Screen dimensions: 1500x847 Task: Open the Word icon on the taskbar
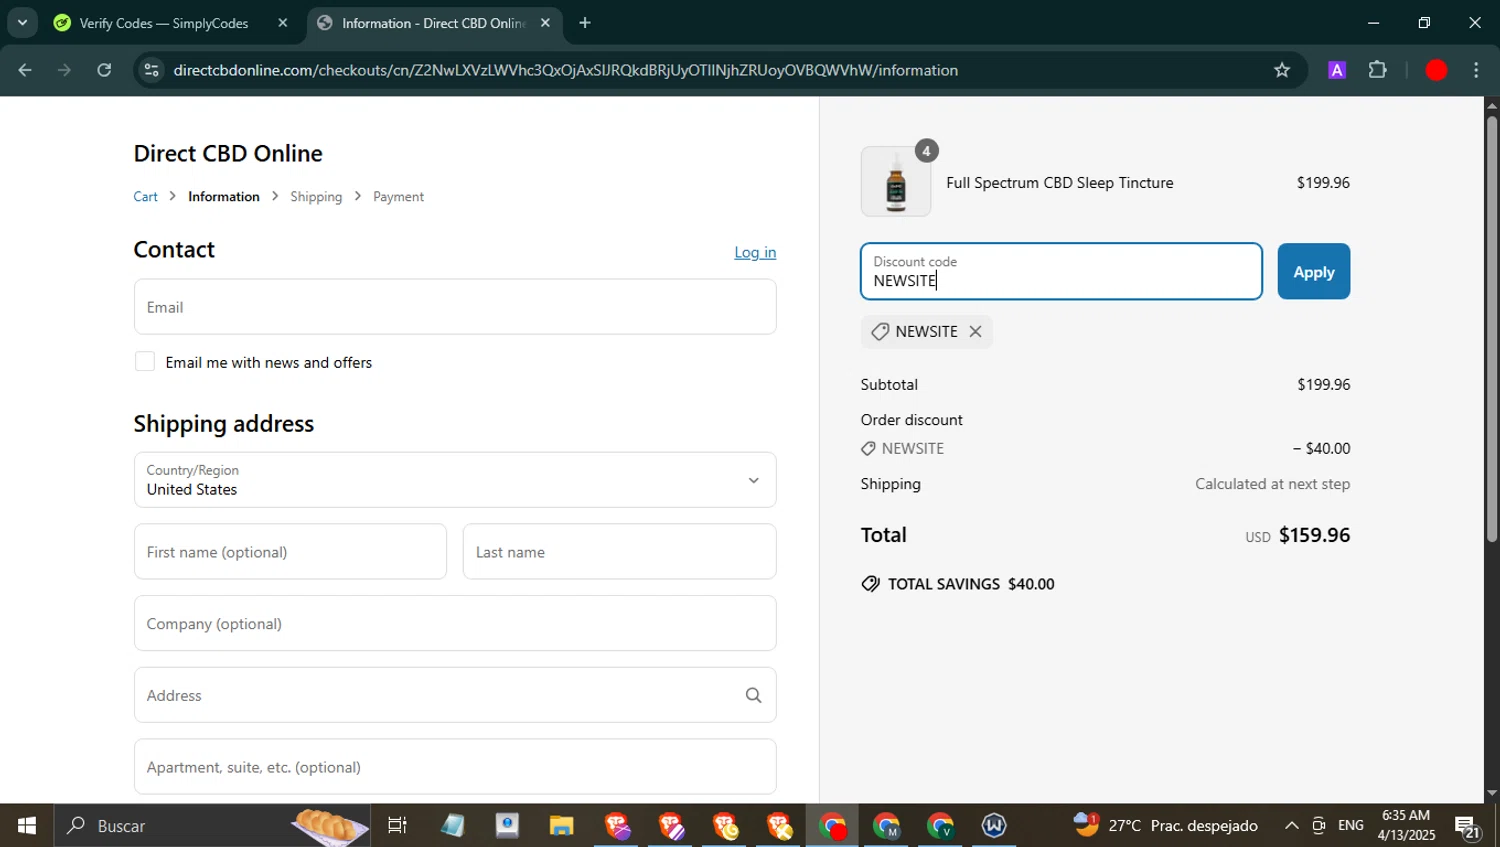[x=993, y=826]
